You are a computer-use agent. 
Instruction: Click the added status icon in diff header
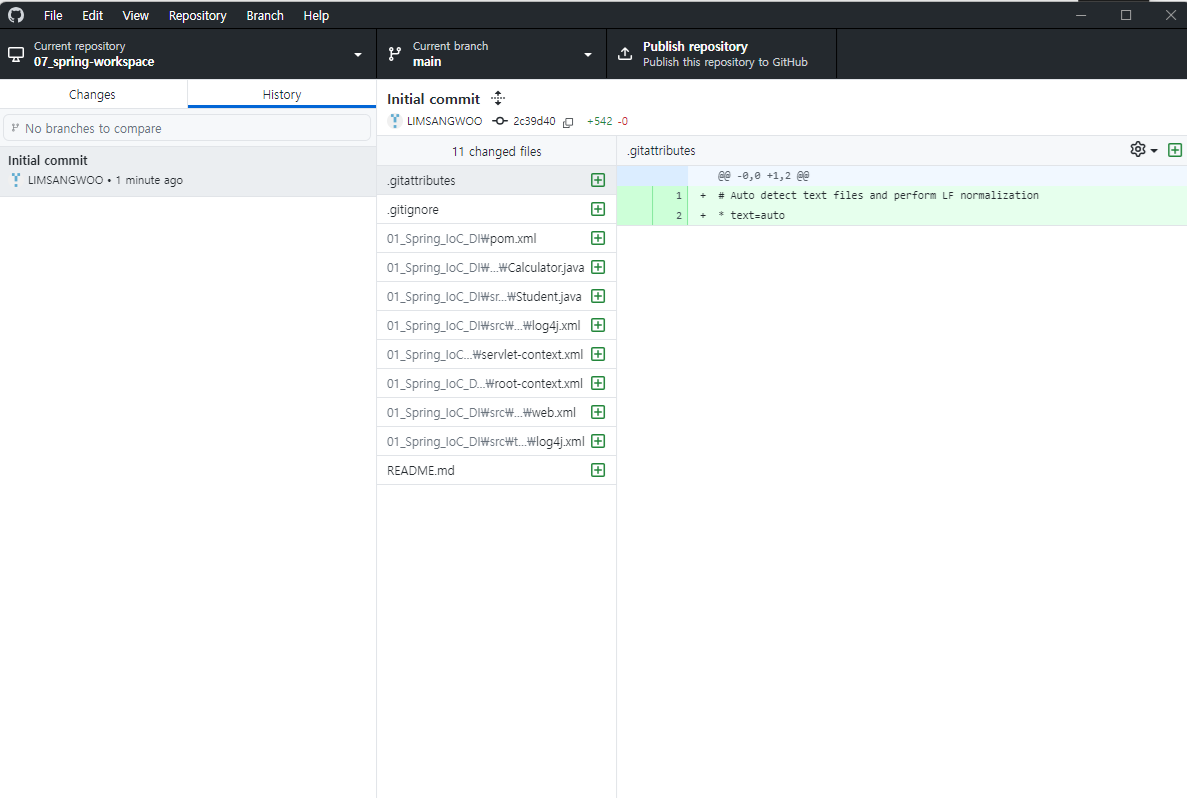click(x=1175, y=150)
